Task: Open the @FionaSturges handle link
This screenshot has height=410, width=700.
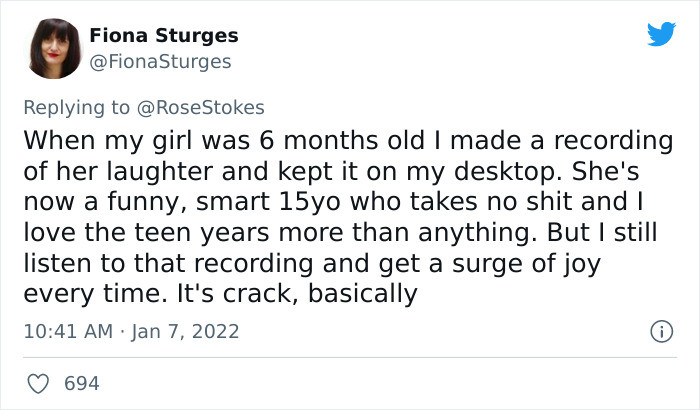Action: (x=160, y=62)
